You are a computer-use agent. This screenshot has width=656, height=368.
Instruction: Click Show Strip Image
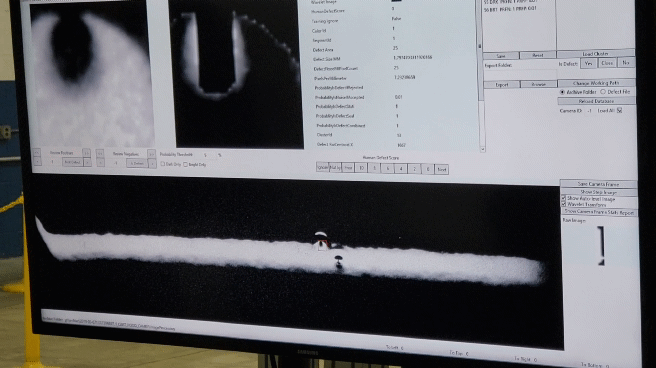[599, 192]
